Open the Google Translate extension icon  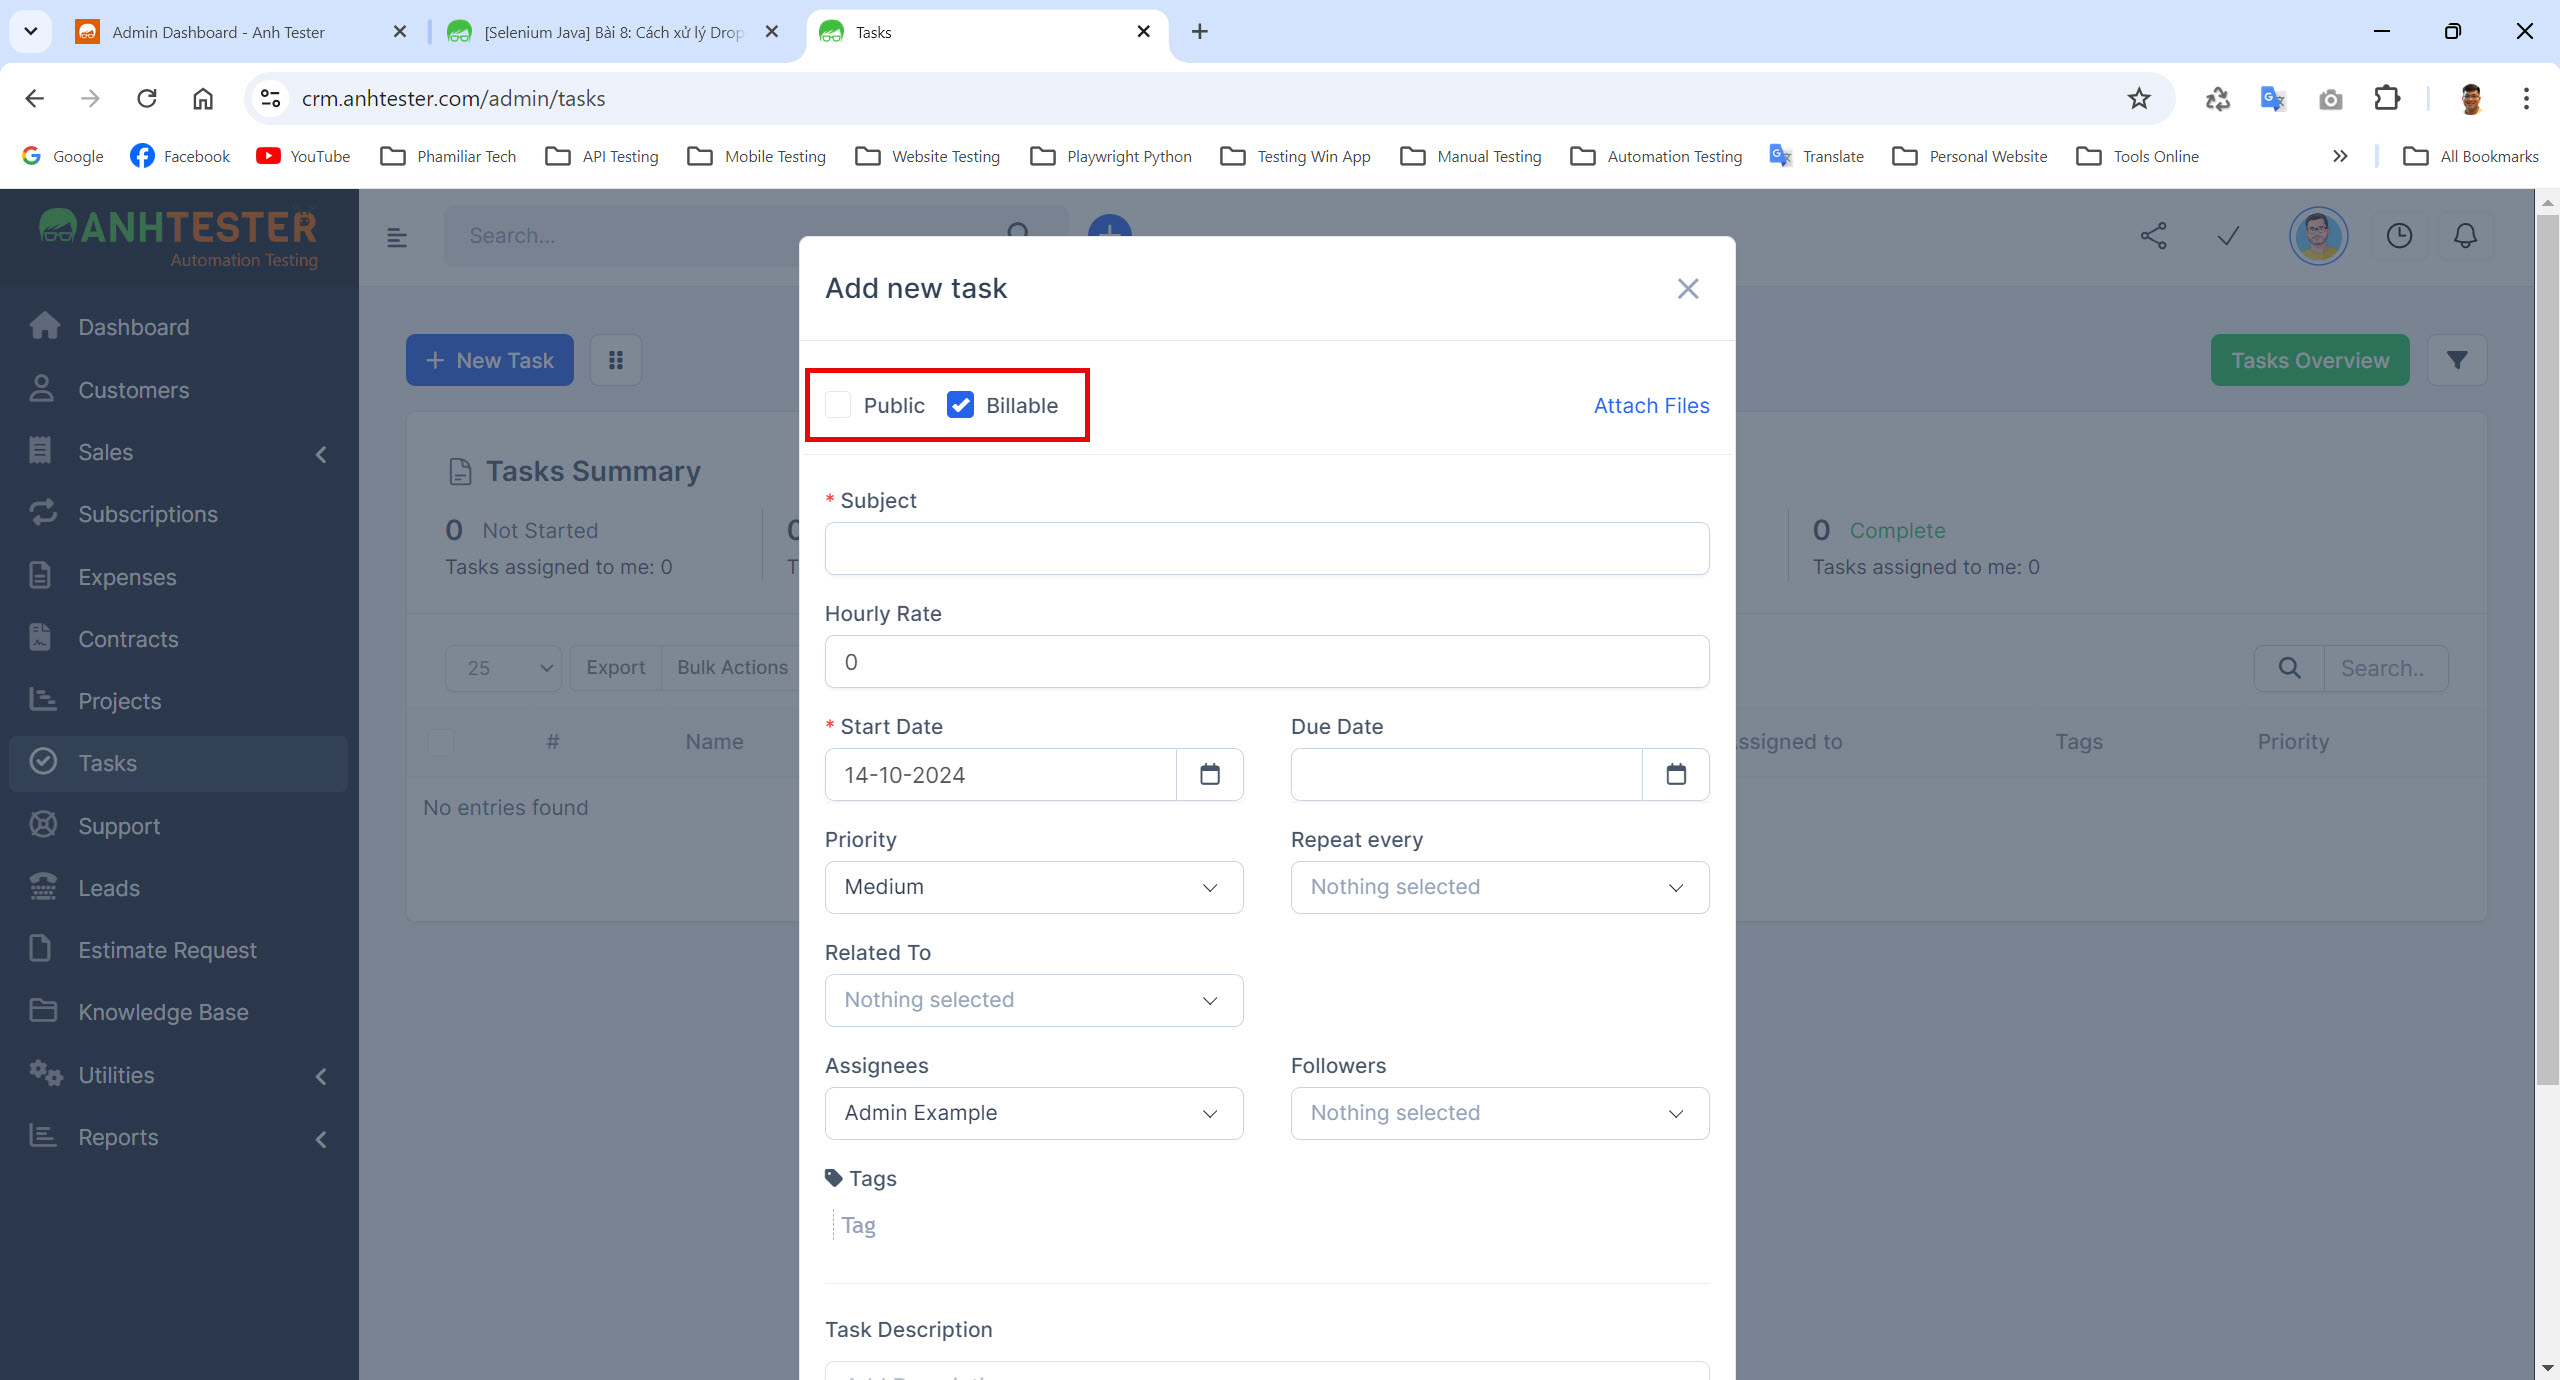[x=2273, y=98]
